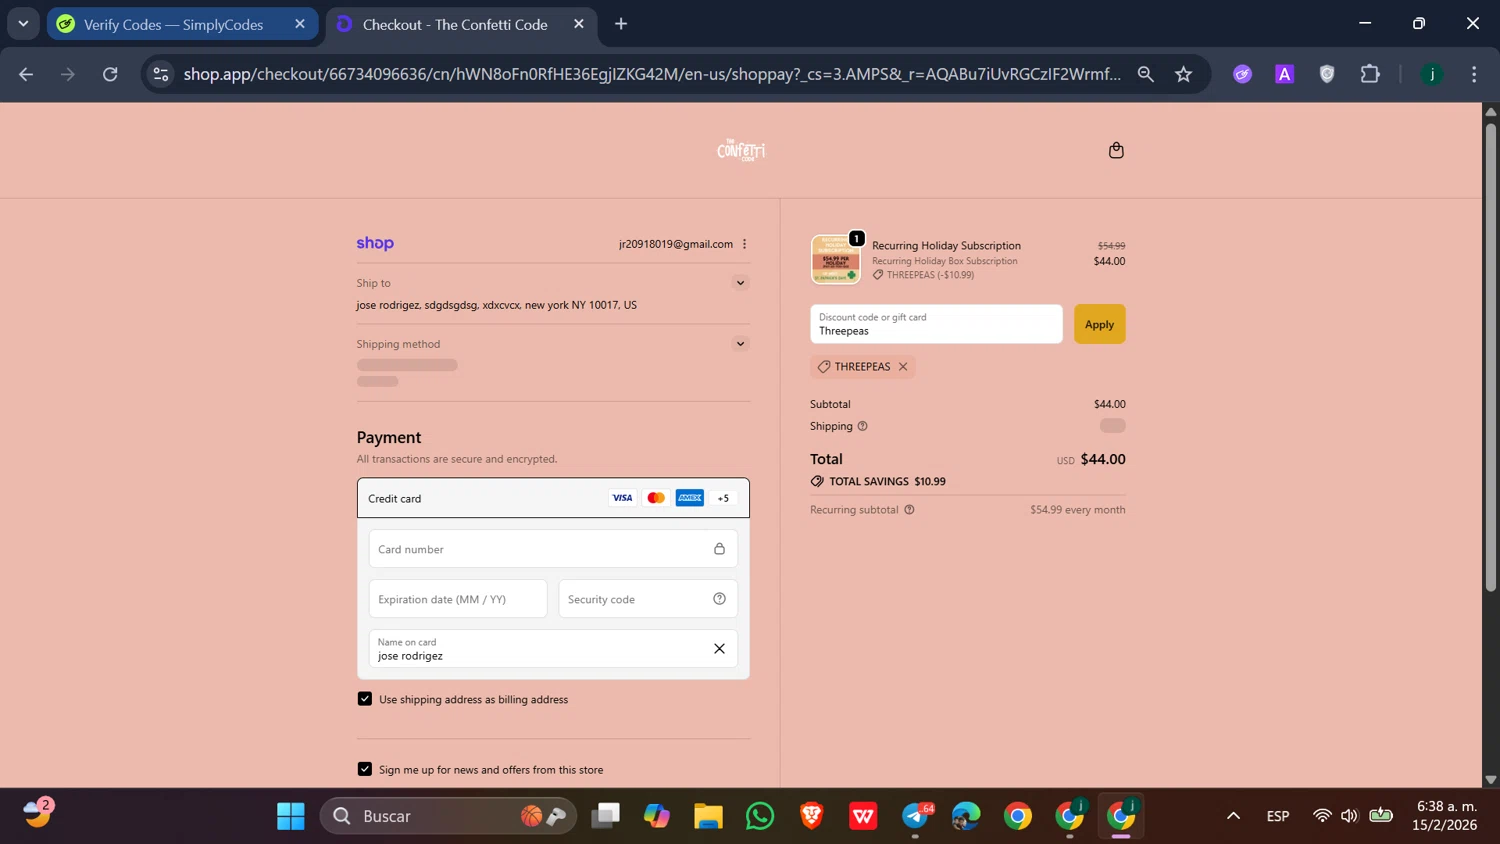The width and height of the screenshot is (1500, 844).
Task: Open the browser zoom magnifier icon
Action: [x=1146, y=74]
